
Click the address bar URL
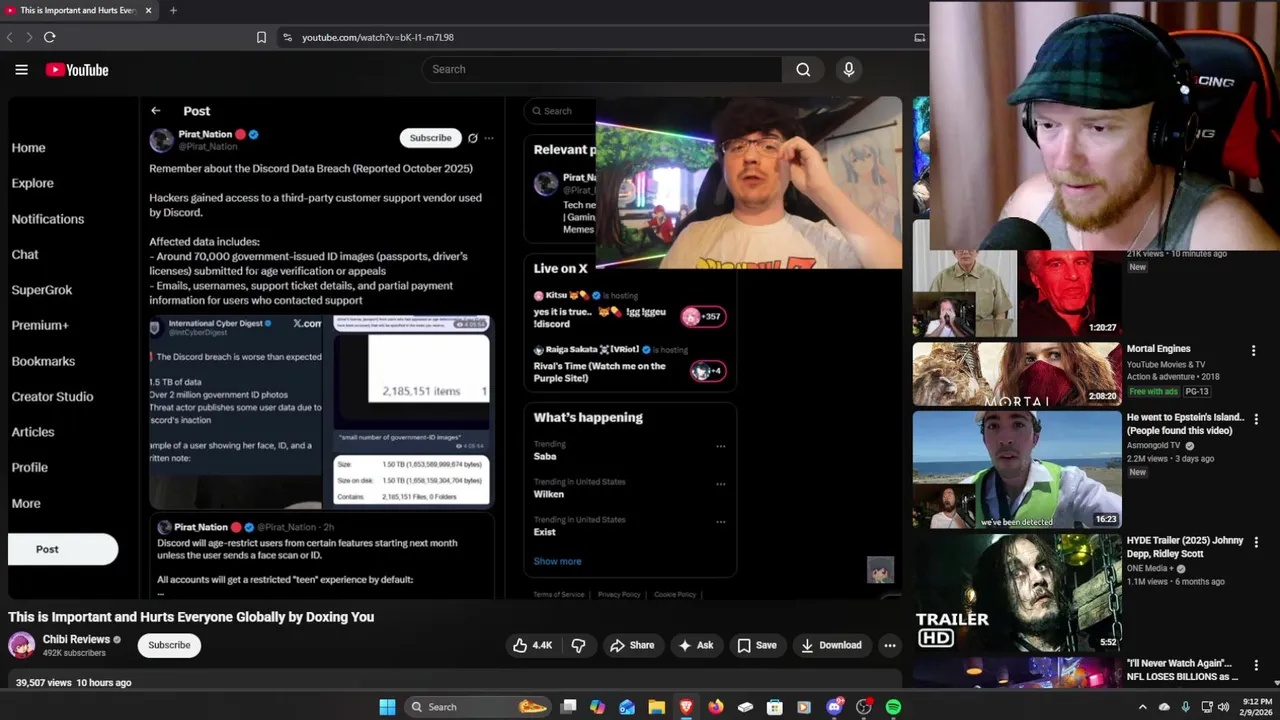pos(378,37)
